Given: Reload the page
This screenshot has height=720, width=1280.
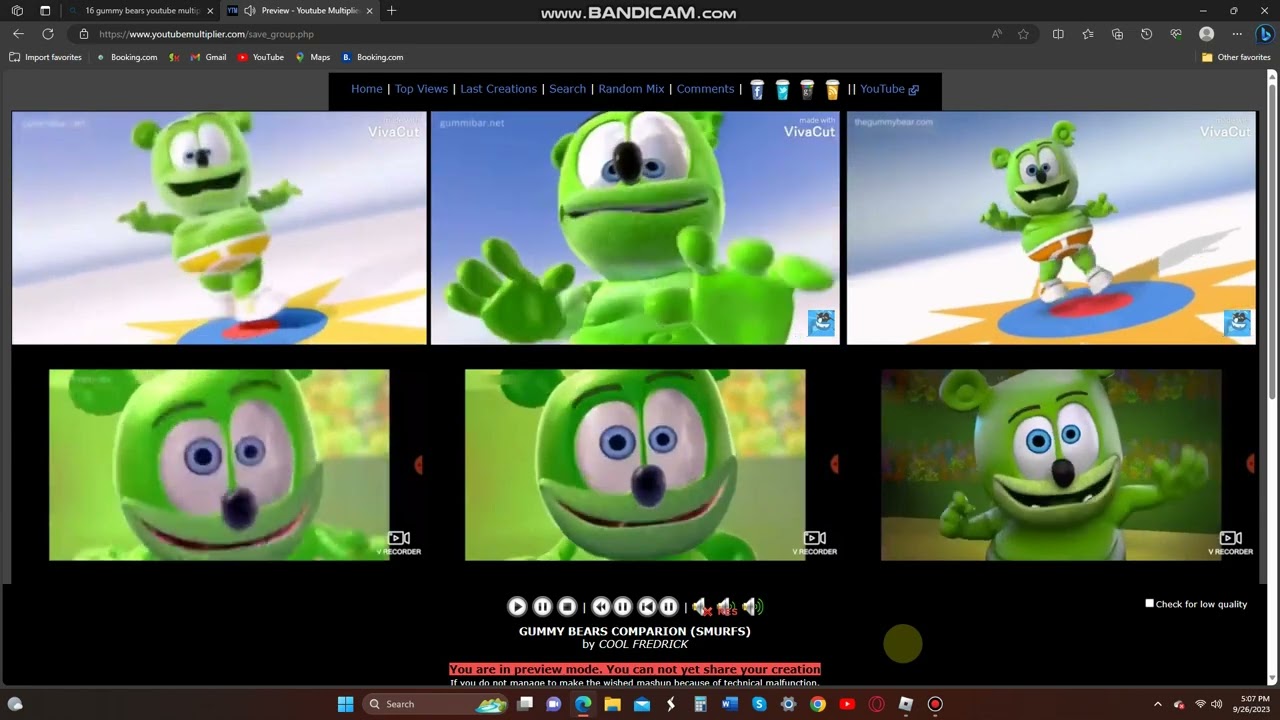Looking at the screenshot, I should click(47, 34).
